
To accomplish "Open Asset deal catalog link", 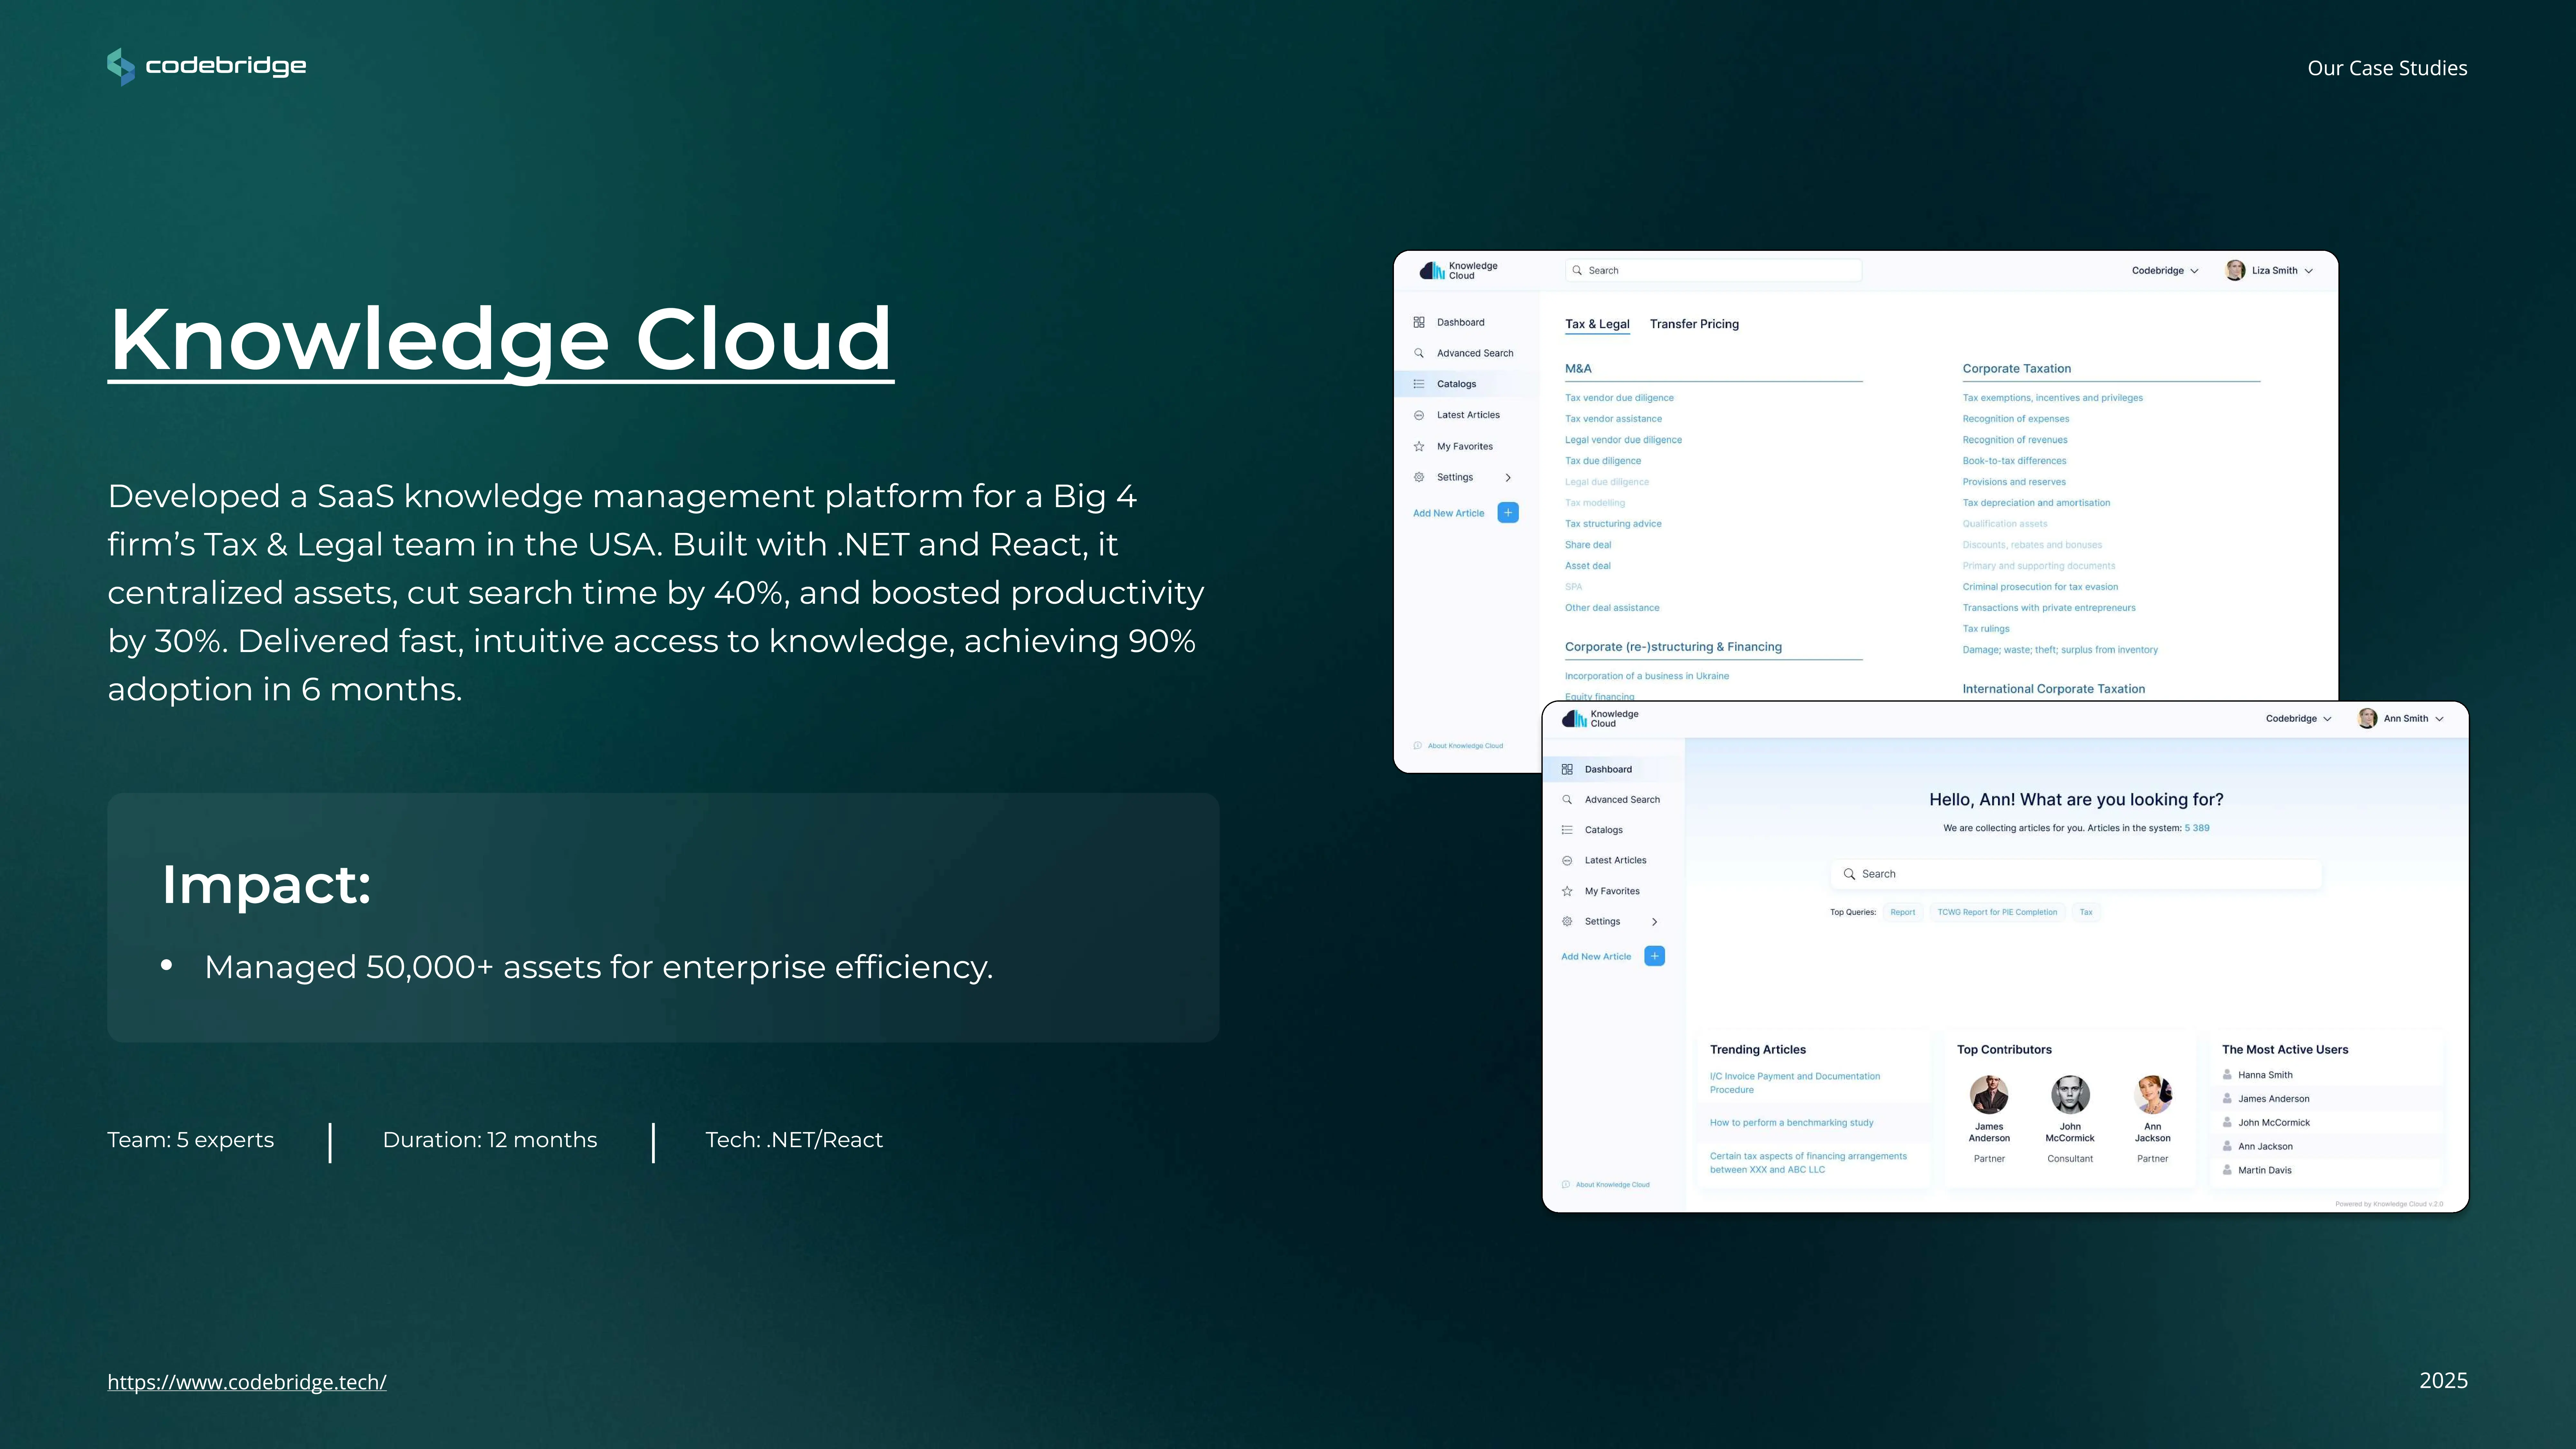I will 1588,566.
